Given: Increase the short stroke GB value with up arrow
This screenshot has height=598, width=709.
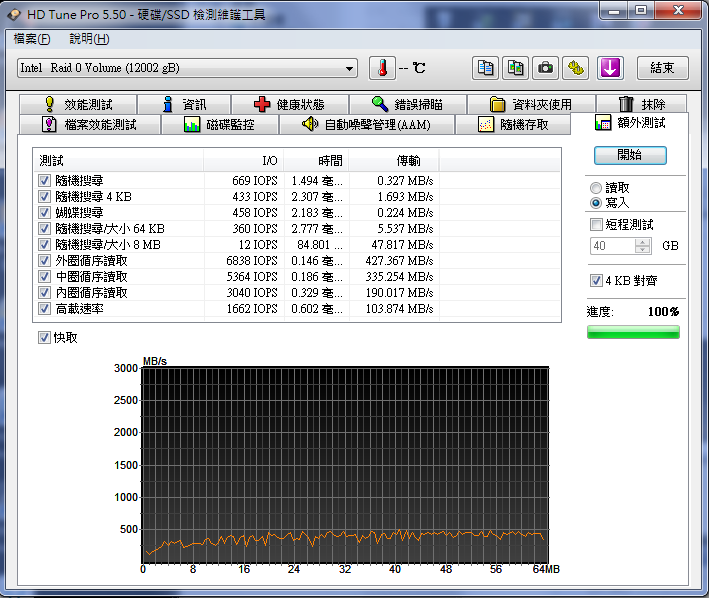Looking at the screenshot, I should 642,242.
